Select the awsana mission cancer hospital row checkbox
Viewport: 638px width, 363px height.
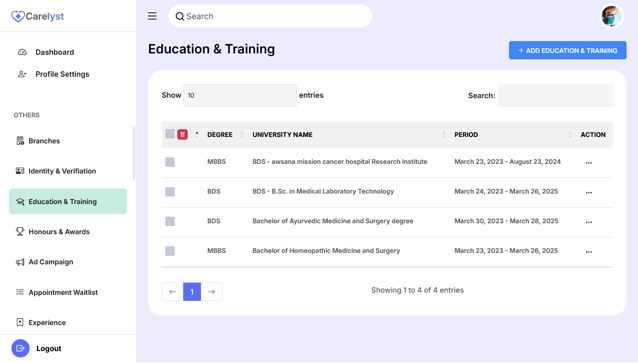170,162
